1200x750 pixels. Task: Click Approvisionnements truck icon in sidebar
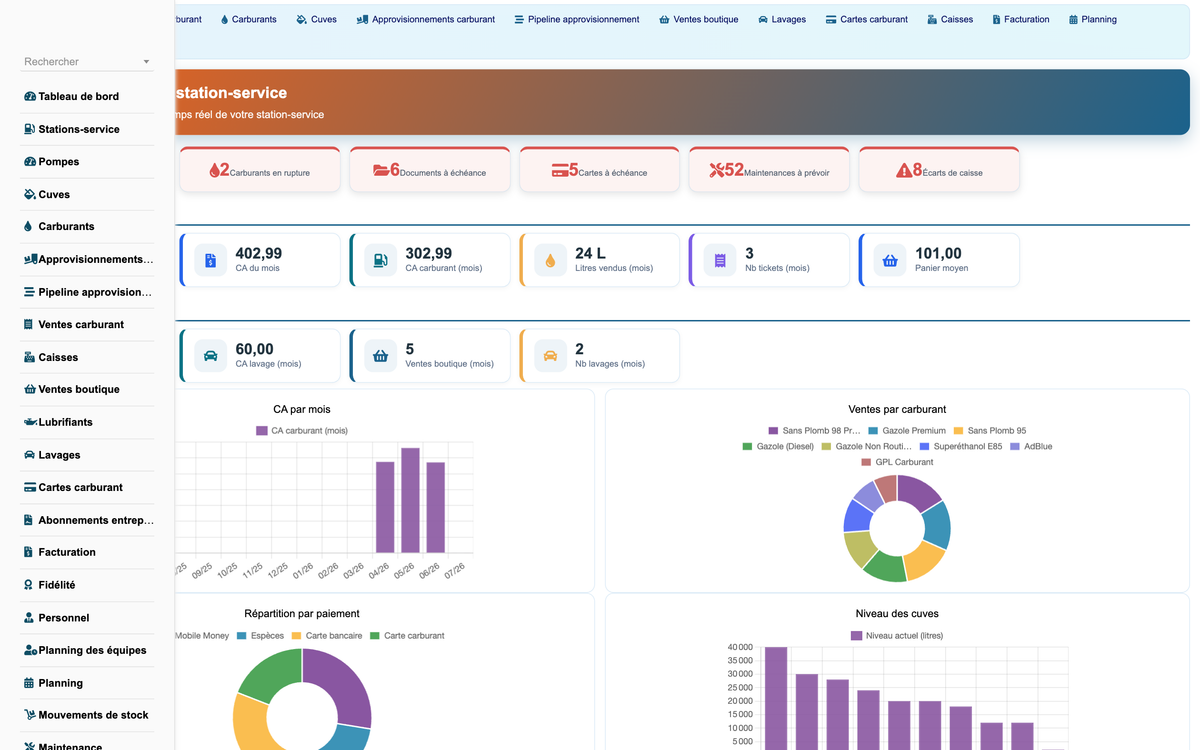click(30, 259)
